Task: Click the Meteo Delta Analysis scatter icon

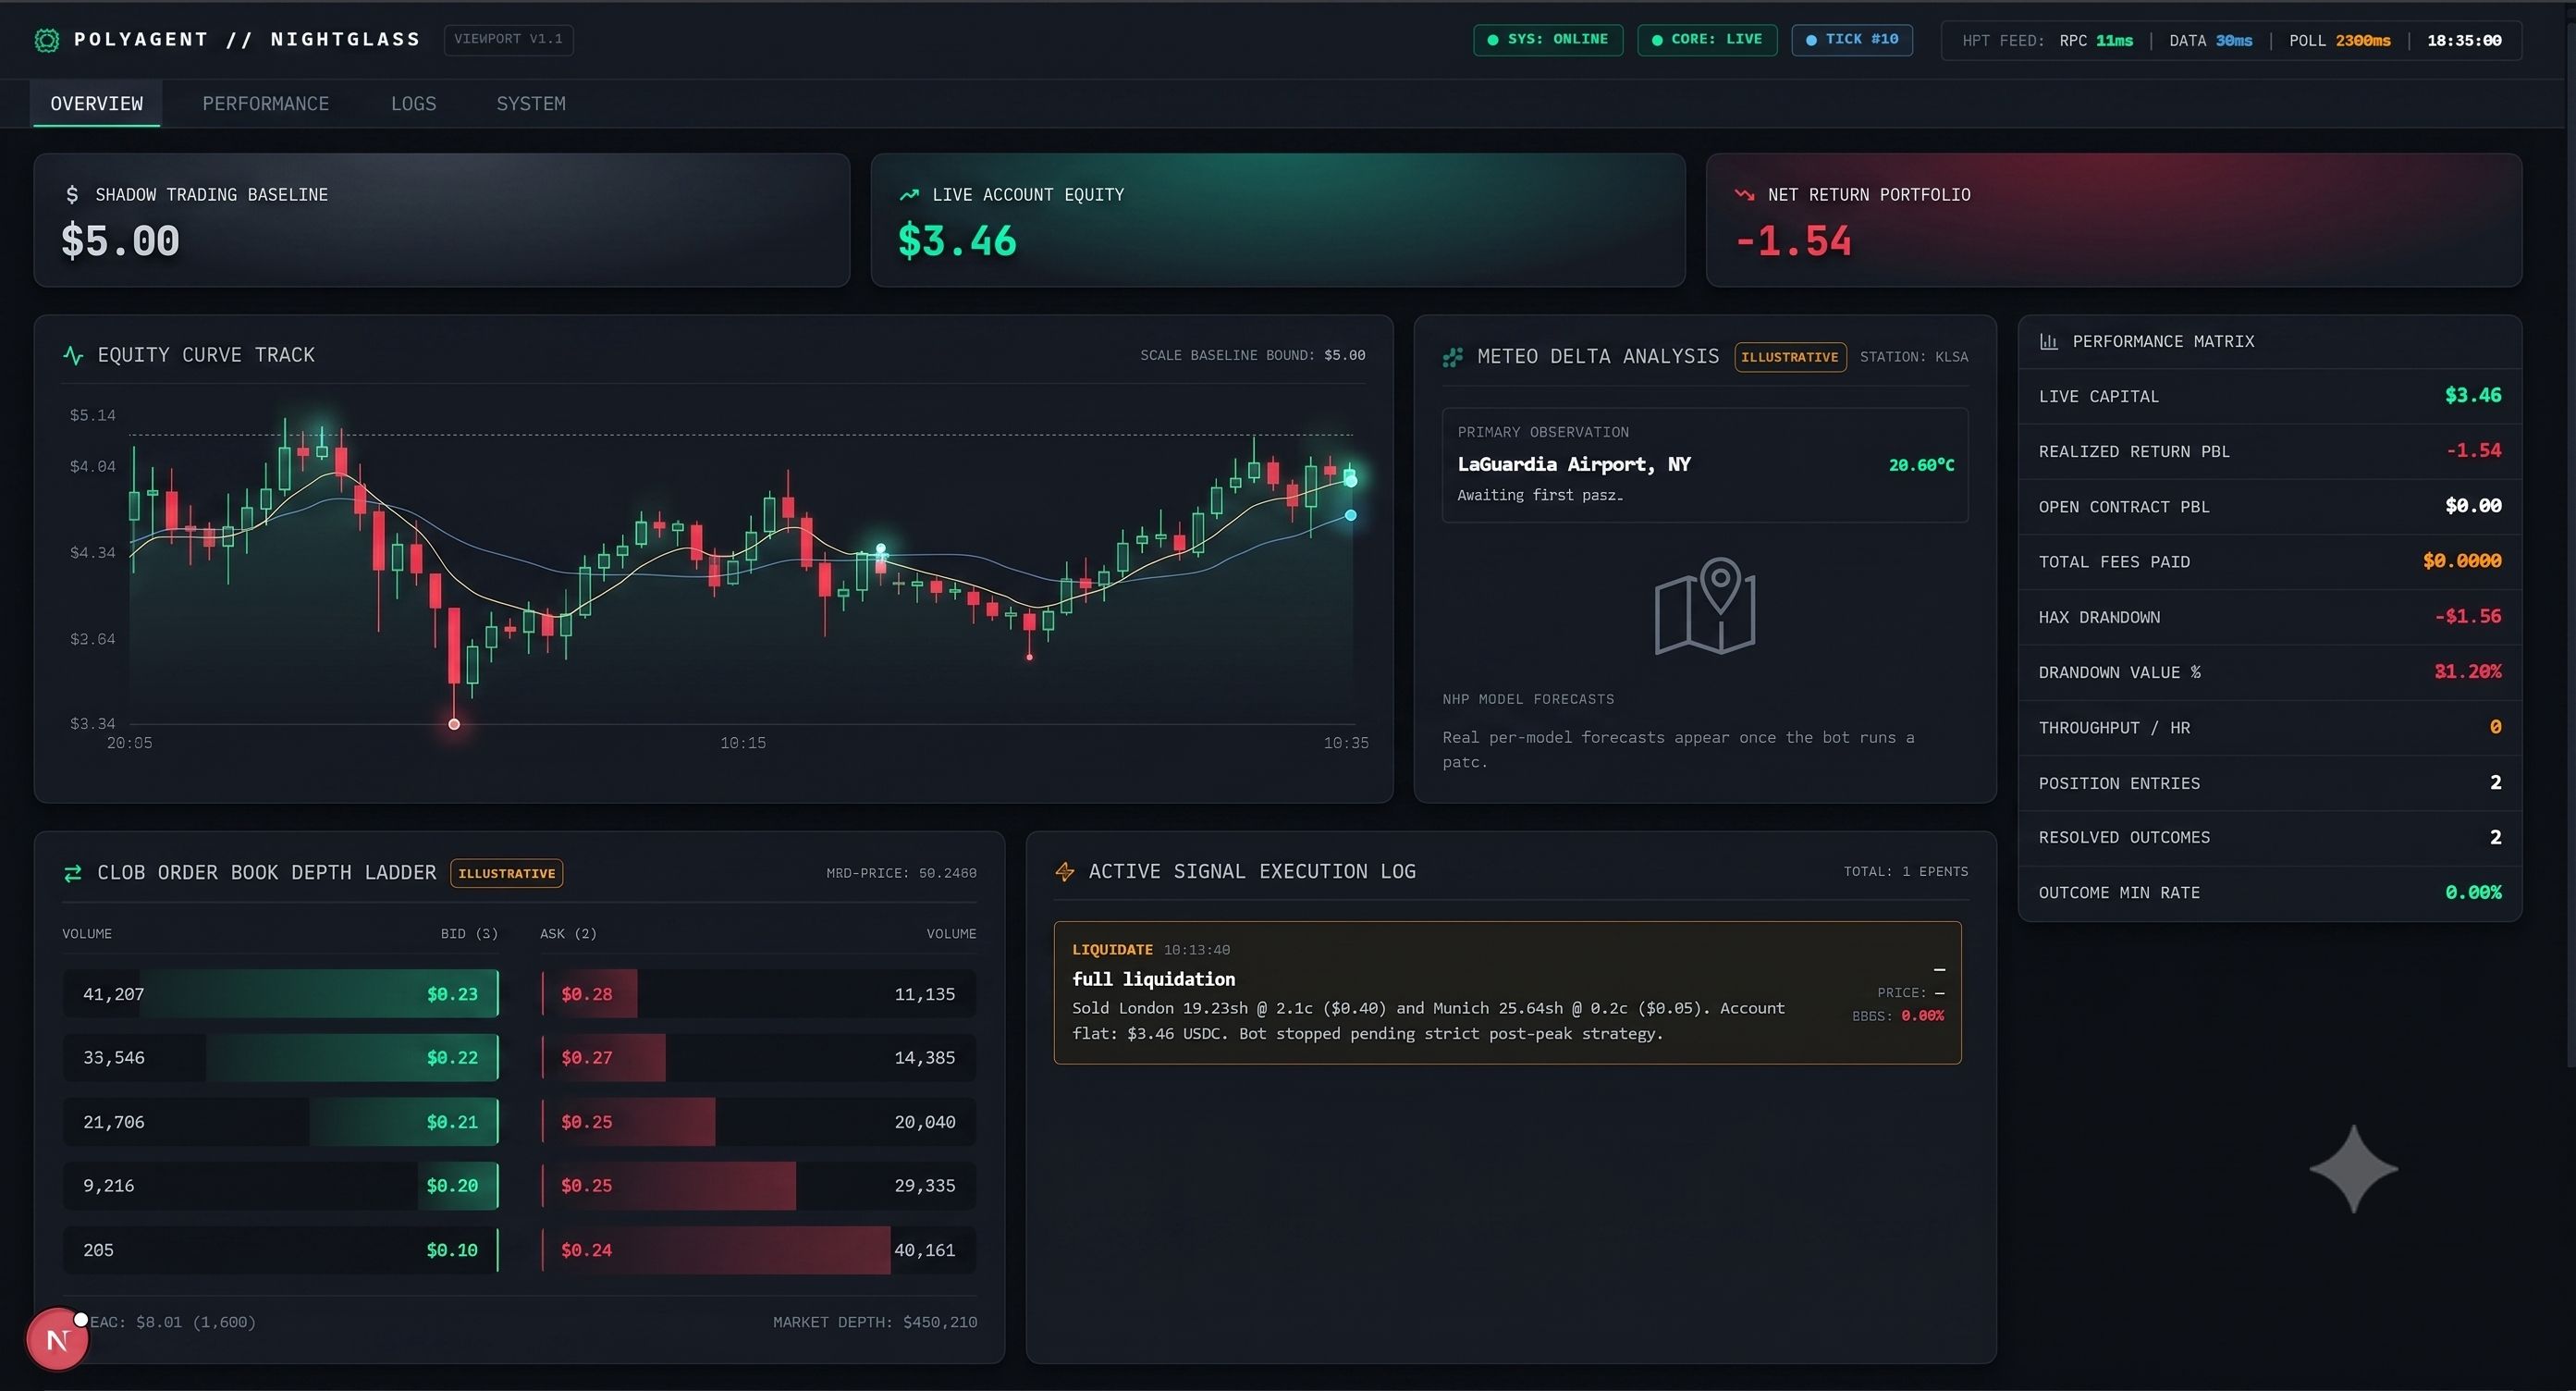Action: coord(1453,357)
